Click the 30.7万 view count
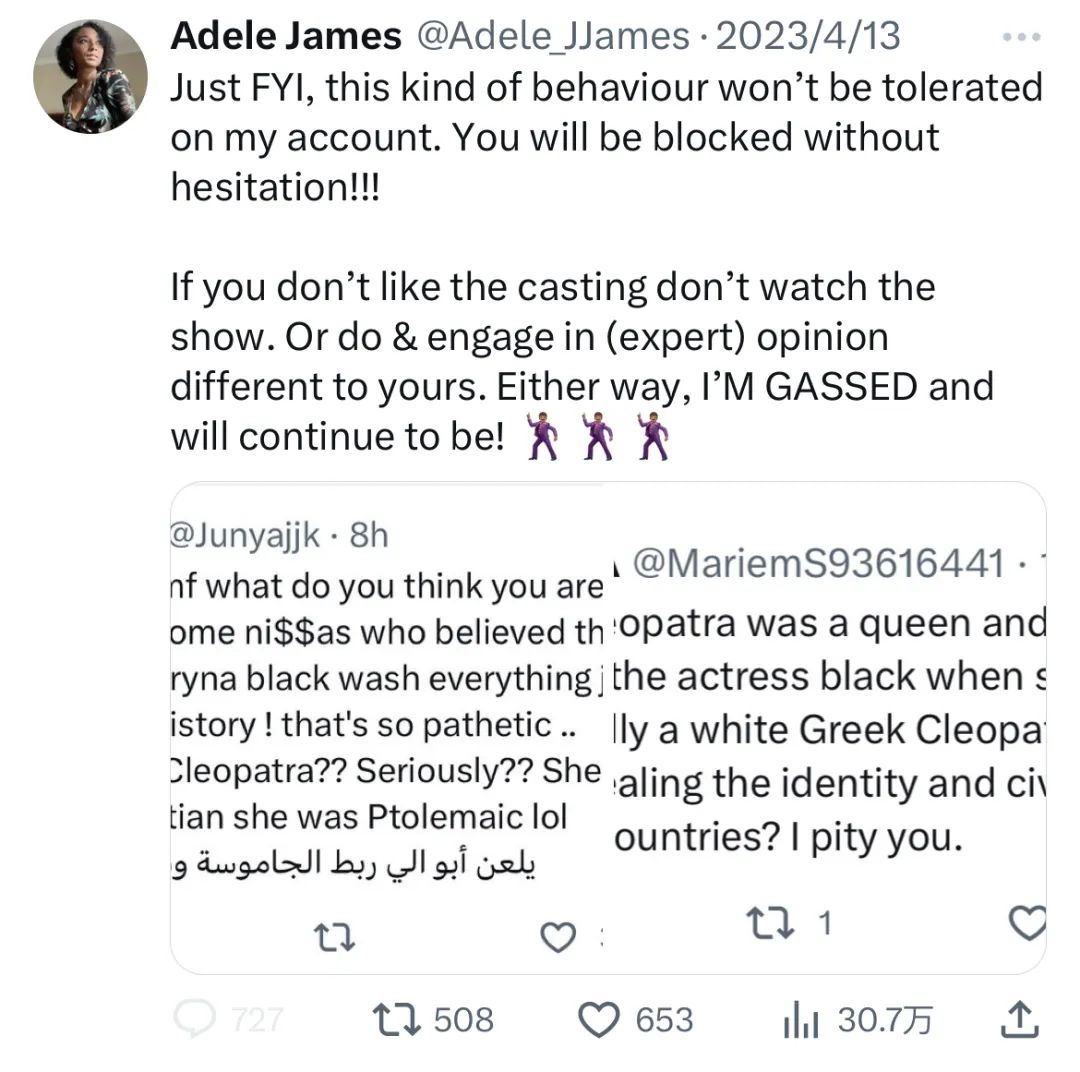This screenshot has width=1080, height=1072. pyautogui.click(x=884, y=1019)
